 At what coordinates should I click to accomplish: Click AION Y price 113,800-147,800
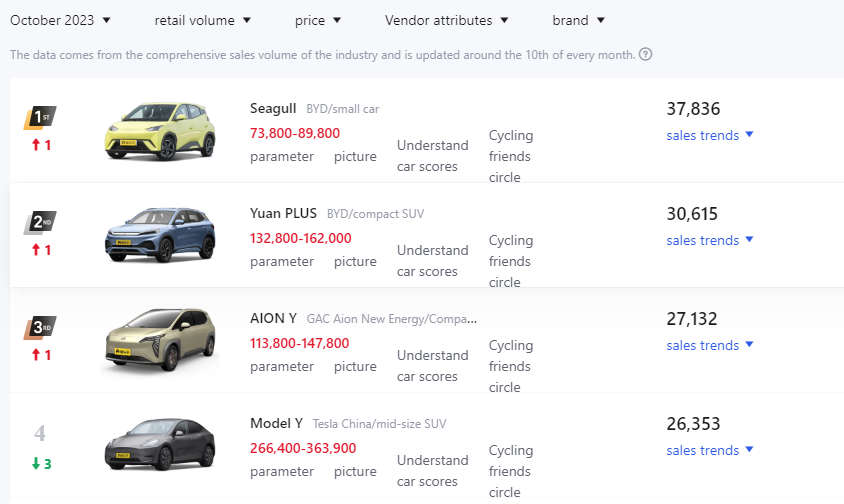click(x=299, y=343)
